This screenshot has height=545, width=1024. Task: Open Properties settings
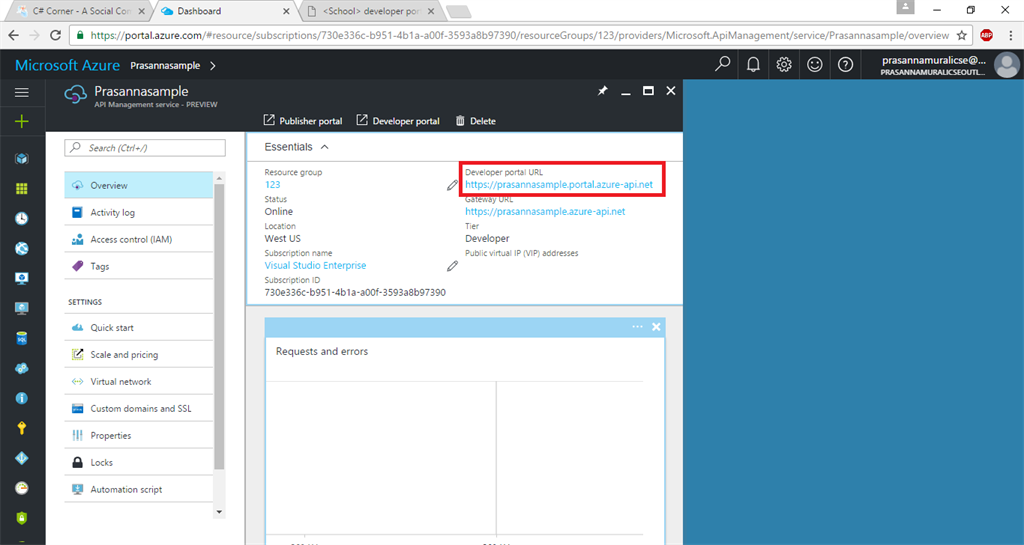pos(138,435)
